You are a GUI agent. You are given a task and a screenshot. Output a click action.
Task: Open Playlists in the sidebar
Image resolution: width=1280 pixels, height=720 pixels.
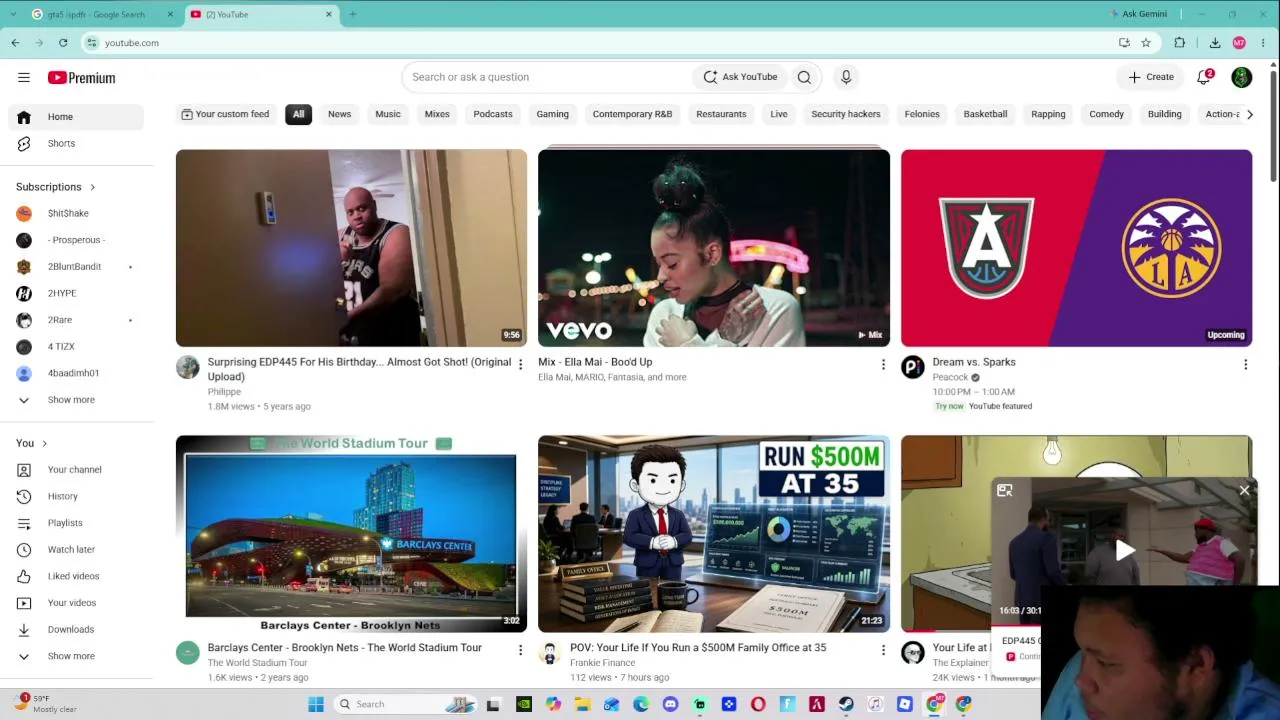pos(76,523)
